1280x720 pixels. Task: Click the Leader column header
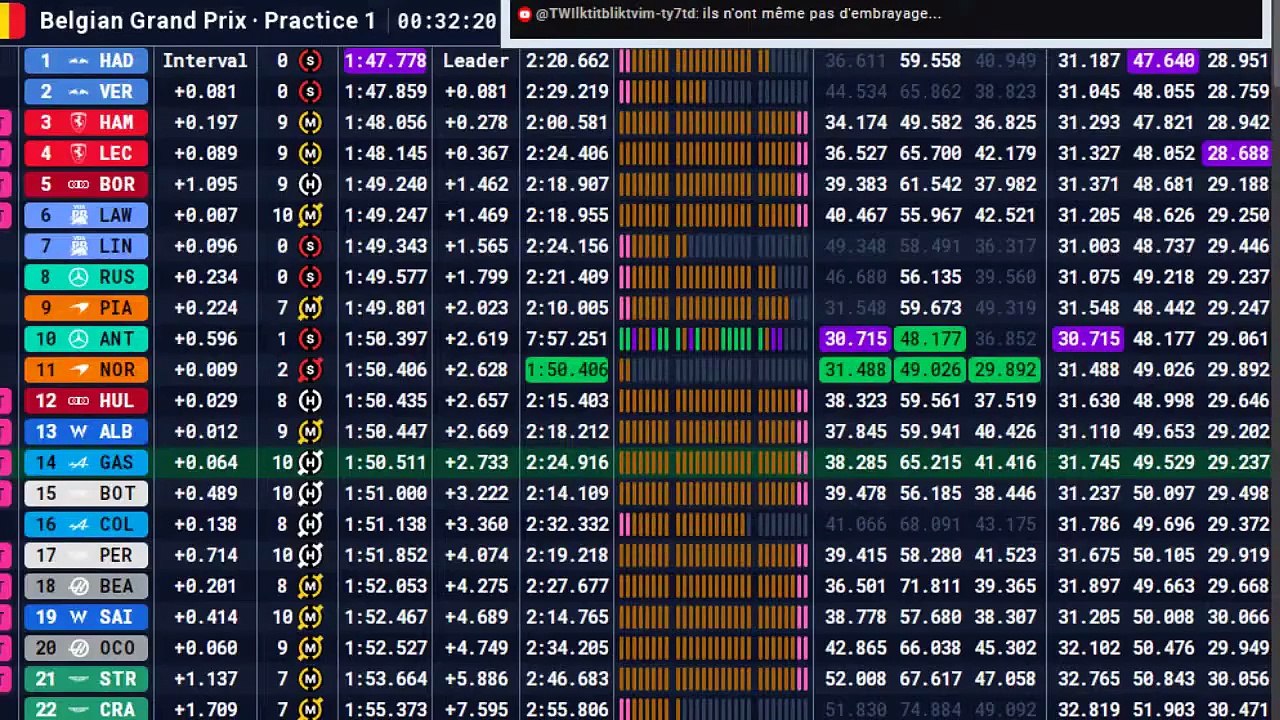pos(475,61)
